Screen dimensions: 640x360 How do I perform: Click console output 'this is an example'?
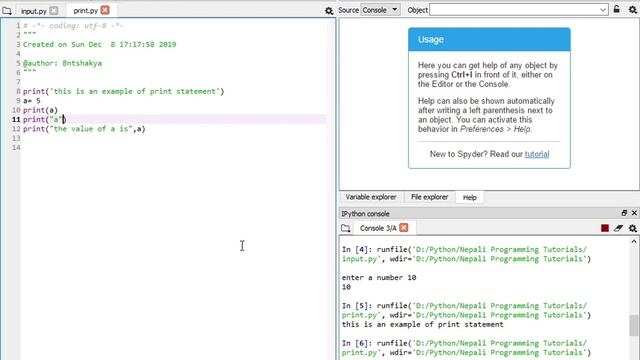pos(422,324)
